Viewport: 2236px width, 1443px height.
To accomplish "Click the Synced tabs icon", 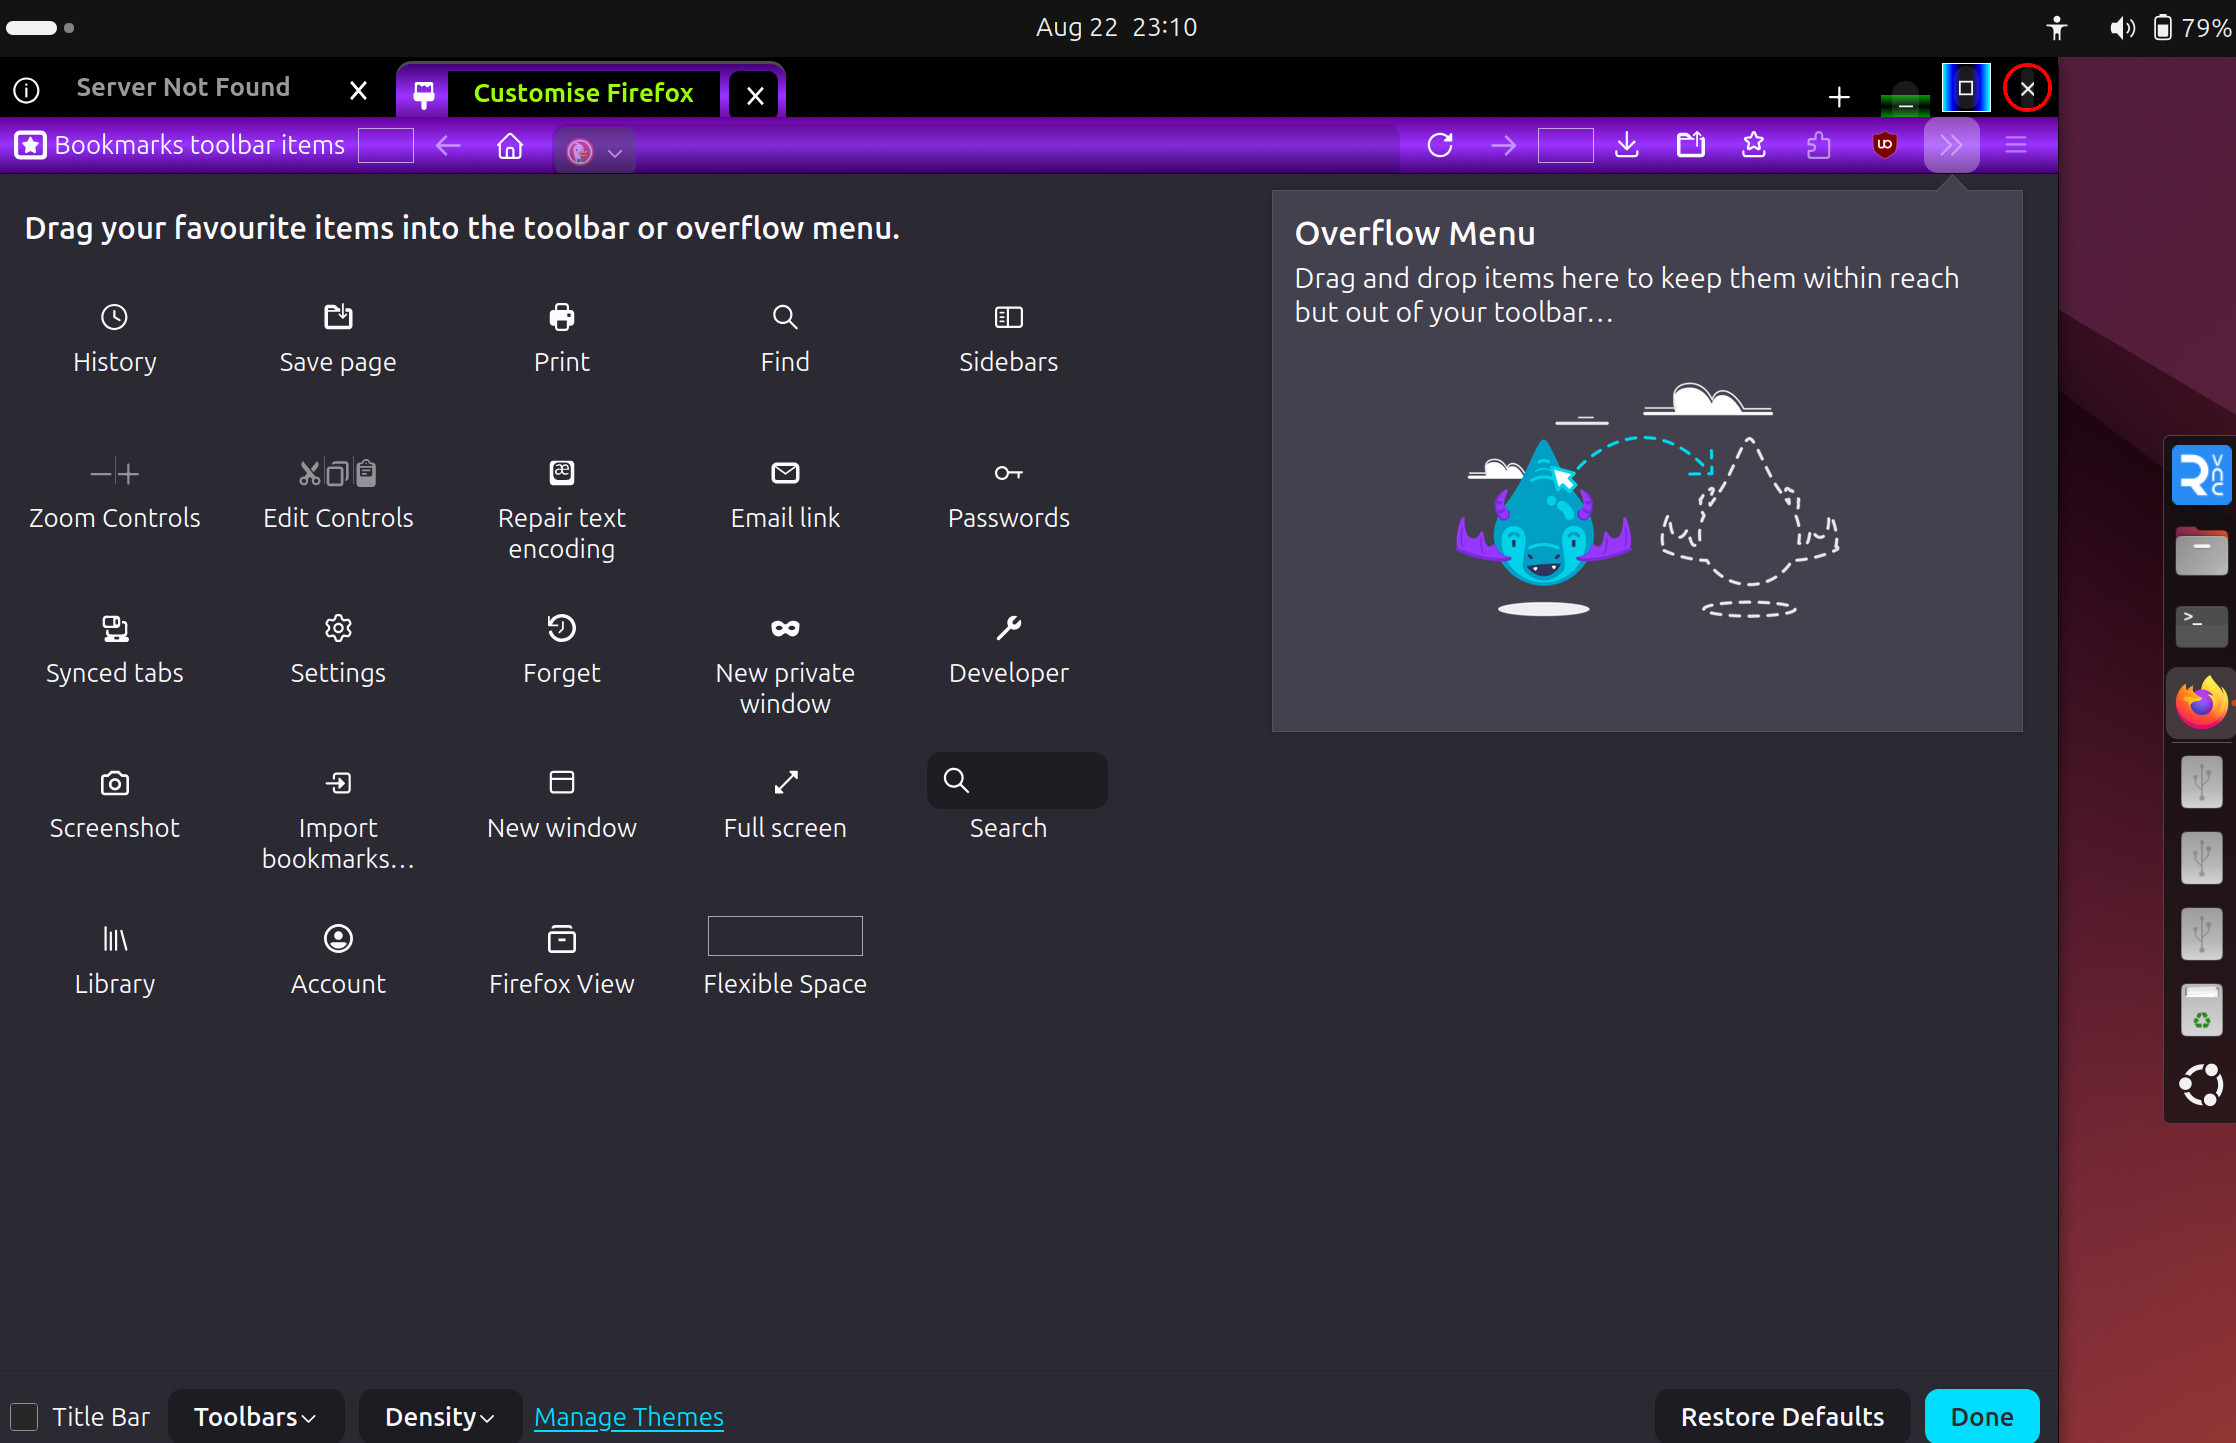I will 115,628.
